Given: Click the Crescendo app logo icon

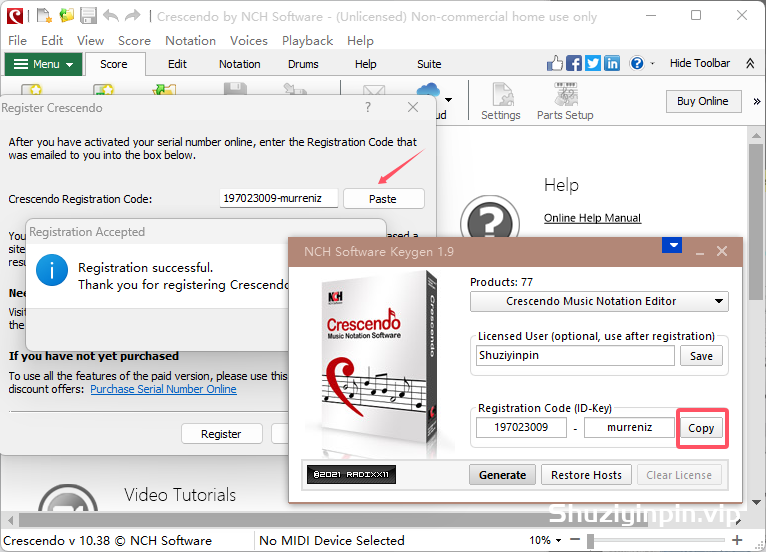Looking at the screenshot, I should point(15,16).
